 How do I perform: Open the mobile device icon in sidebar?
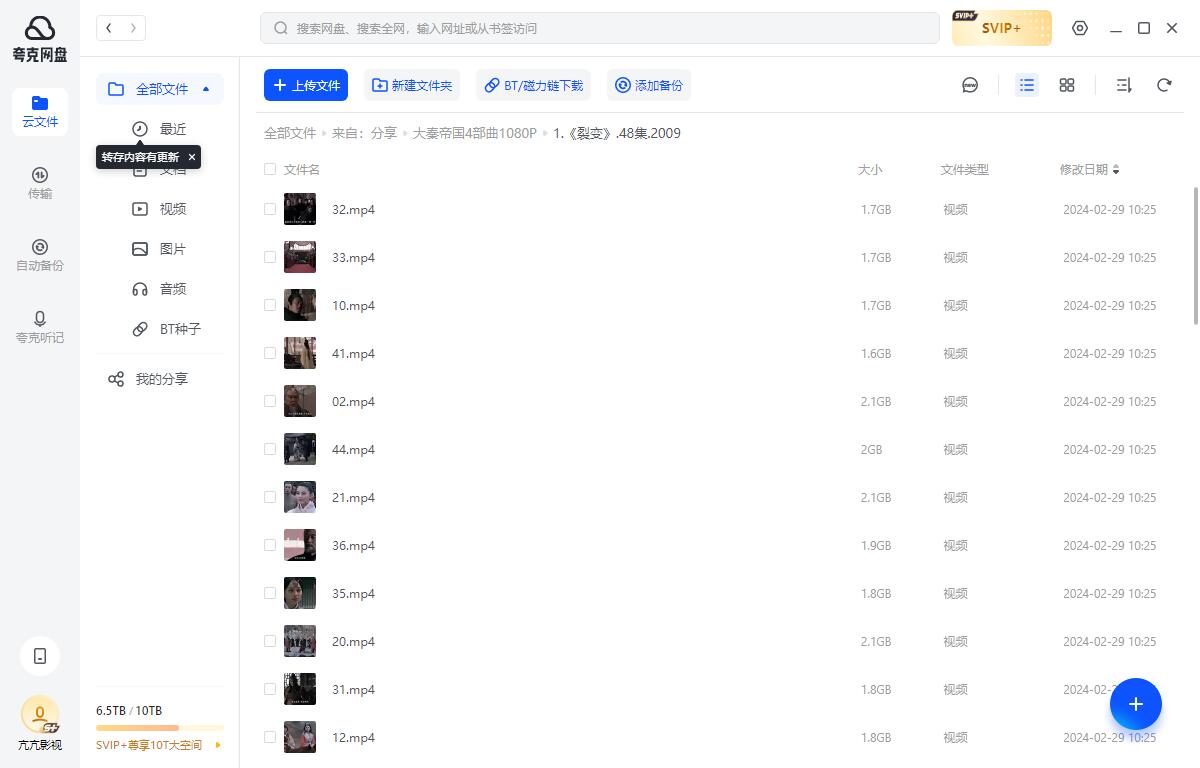40,656
